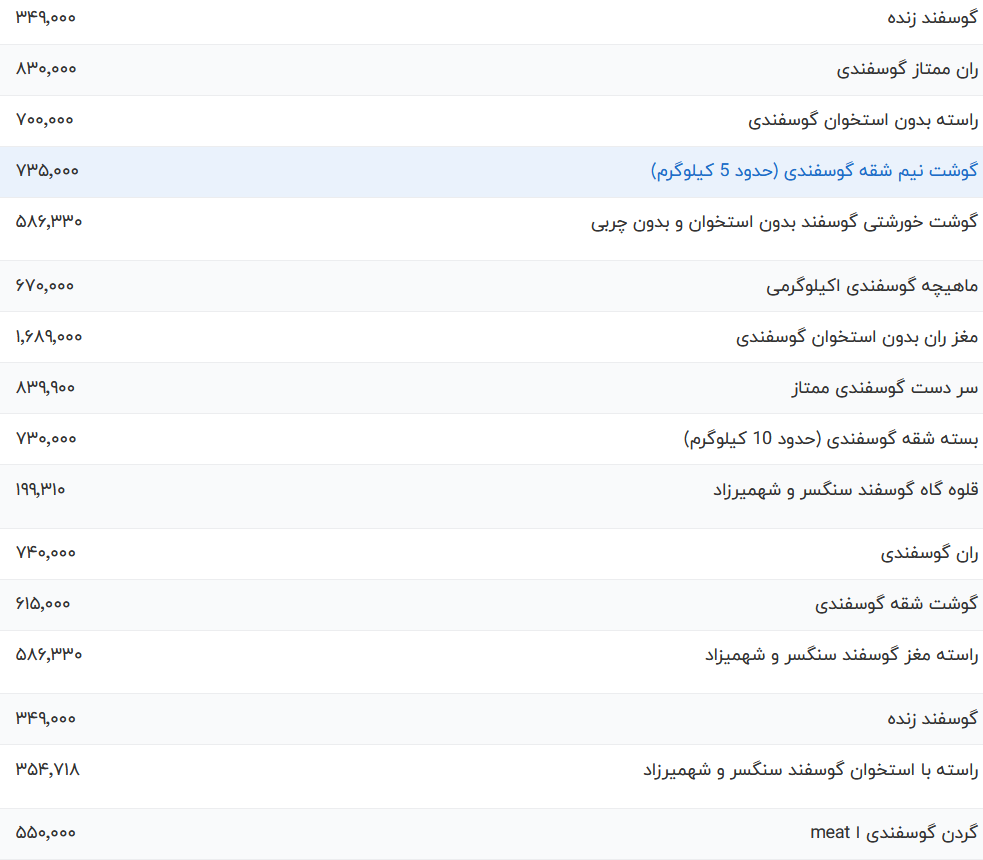Viewport: 983px width, 860px height.
Task: Open highlighted گوشت نیم شقه گوسفندی link
Action: coord(814,171)
